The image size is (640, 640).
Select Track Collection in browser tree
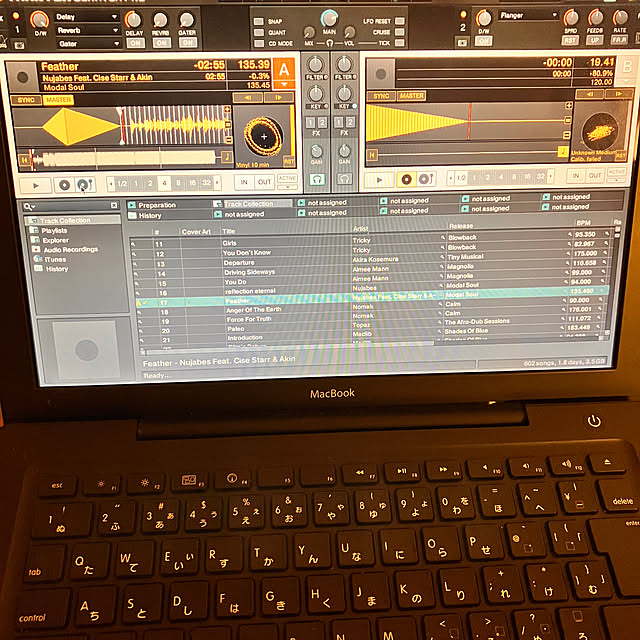point(73,220)
